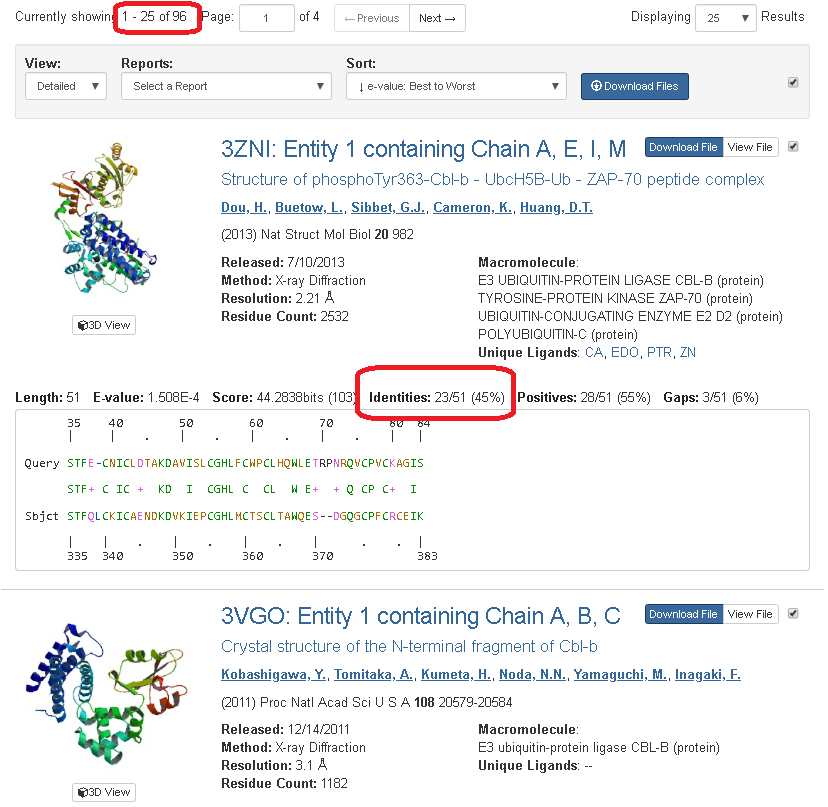Change the Displaying 25 results dropdown

coord(726,18)
